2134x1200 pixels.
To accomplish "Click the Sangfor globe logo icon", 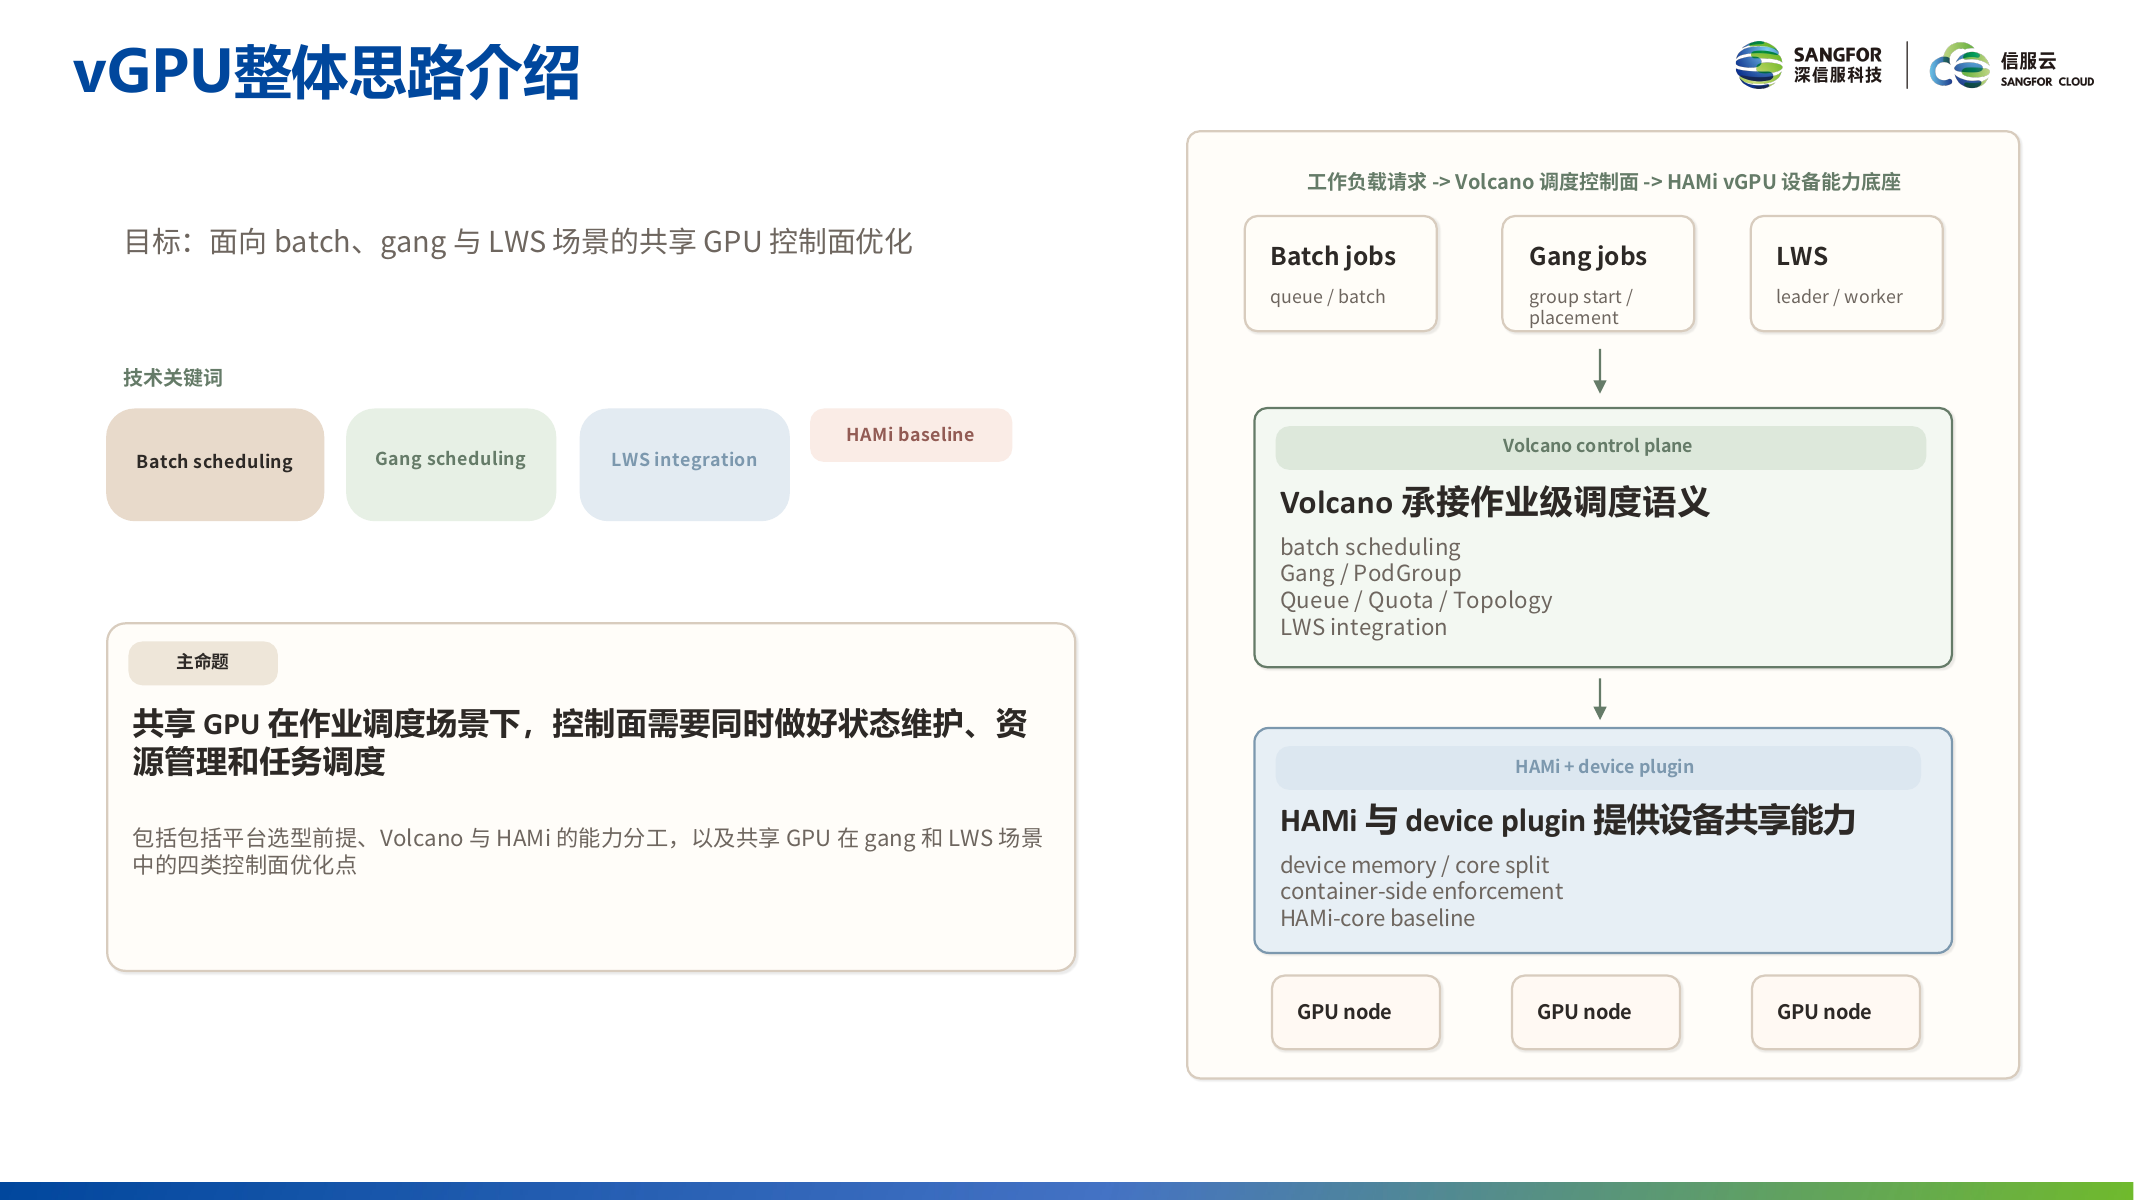I will coord(1759,65).
